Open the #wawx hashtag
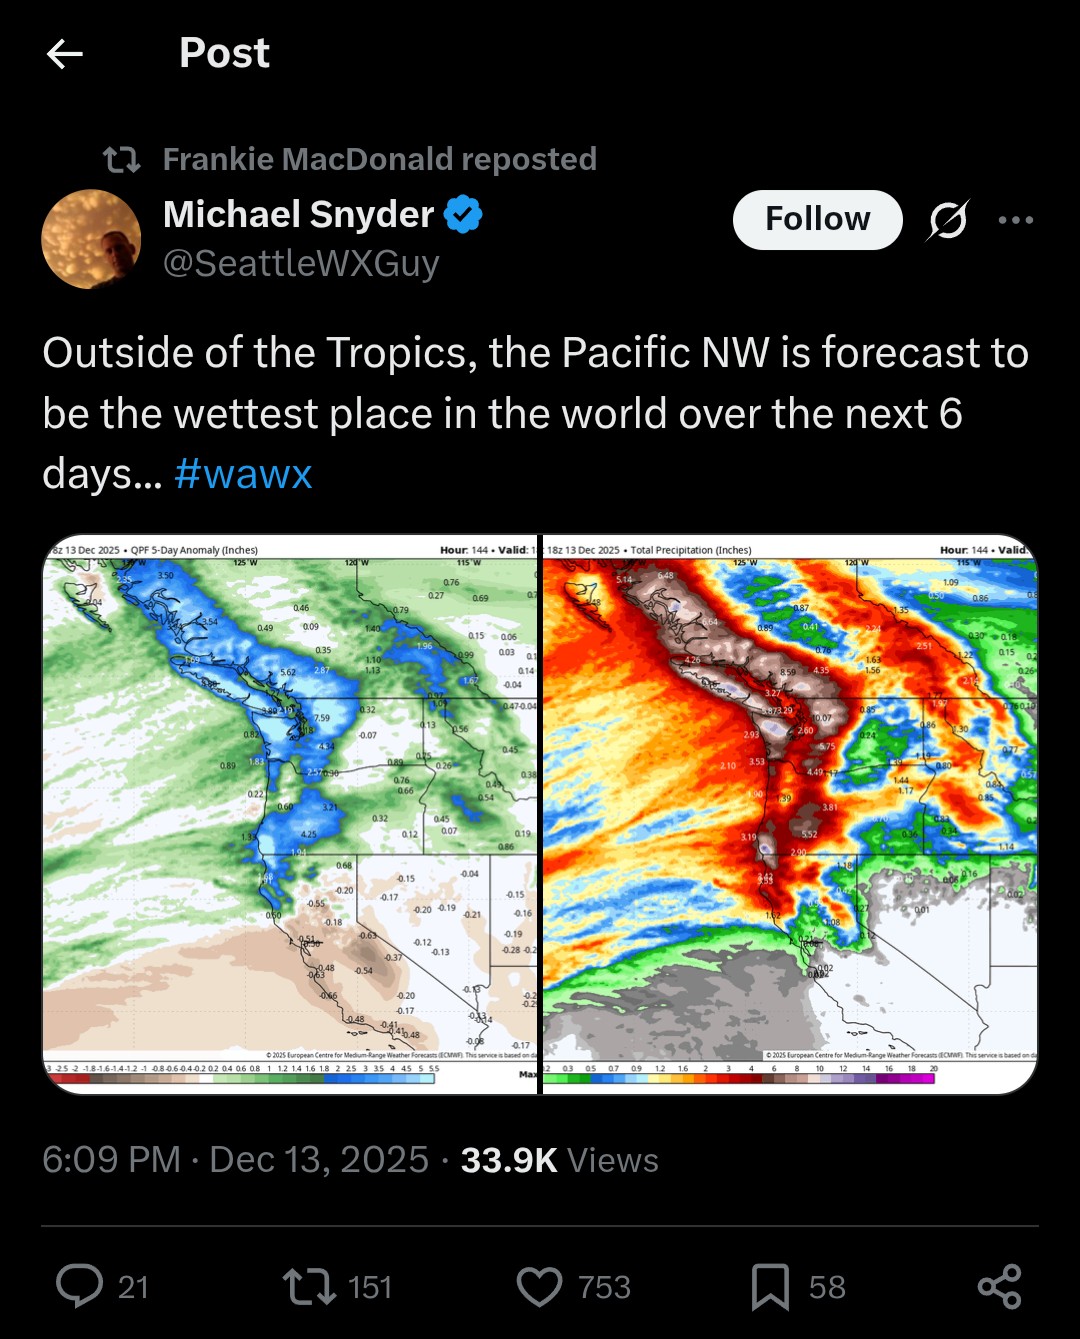 click(x=243, y=474)
